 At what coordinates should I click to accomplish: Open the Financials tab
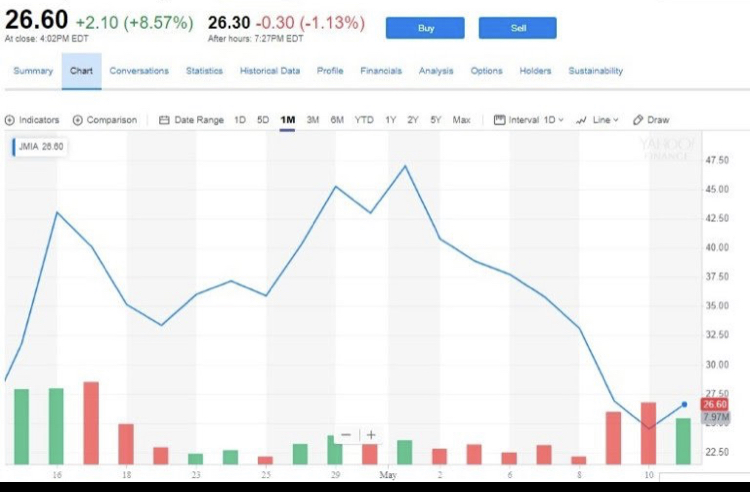pos(381,71)
